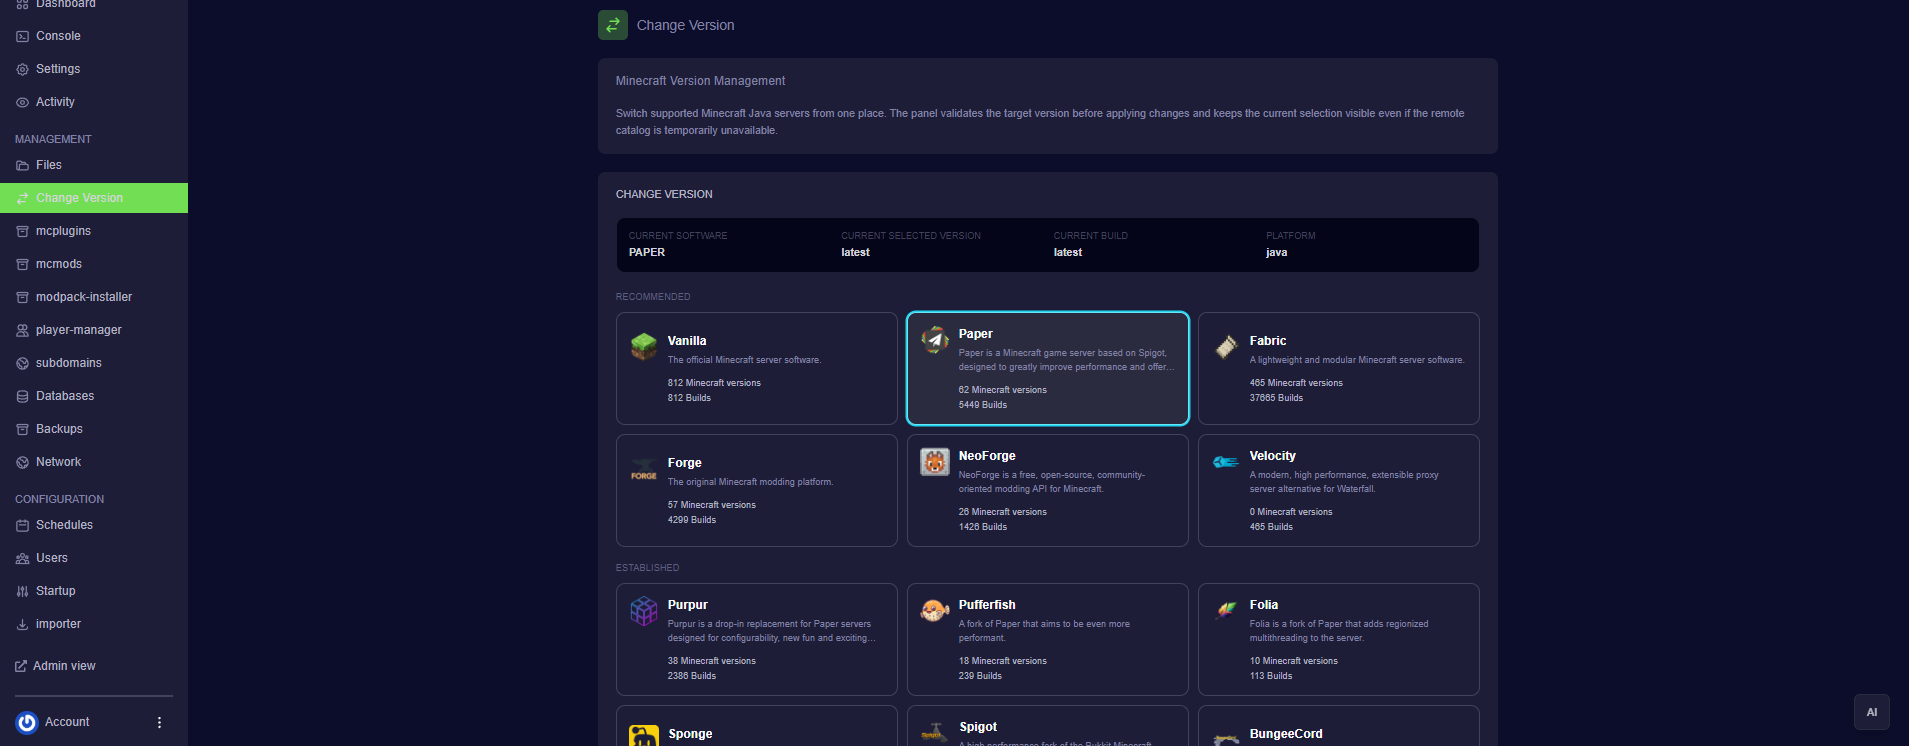Click the Forge anvil logo icon

pos(644,469)
